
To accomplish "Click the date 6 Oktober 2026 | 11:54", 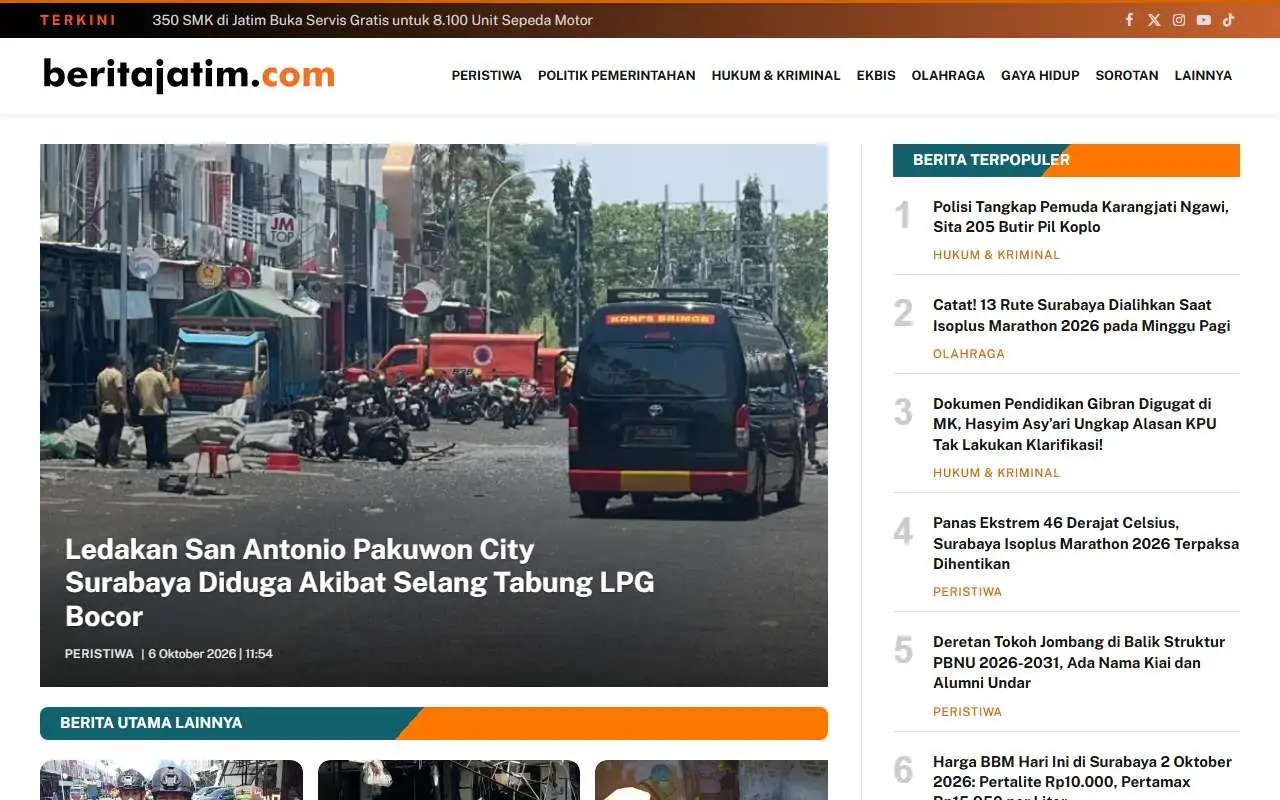I will pos(210,654).
